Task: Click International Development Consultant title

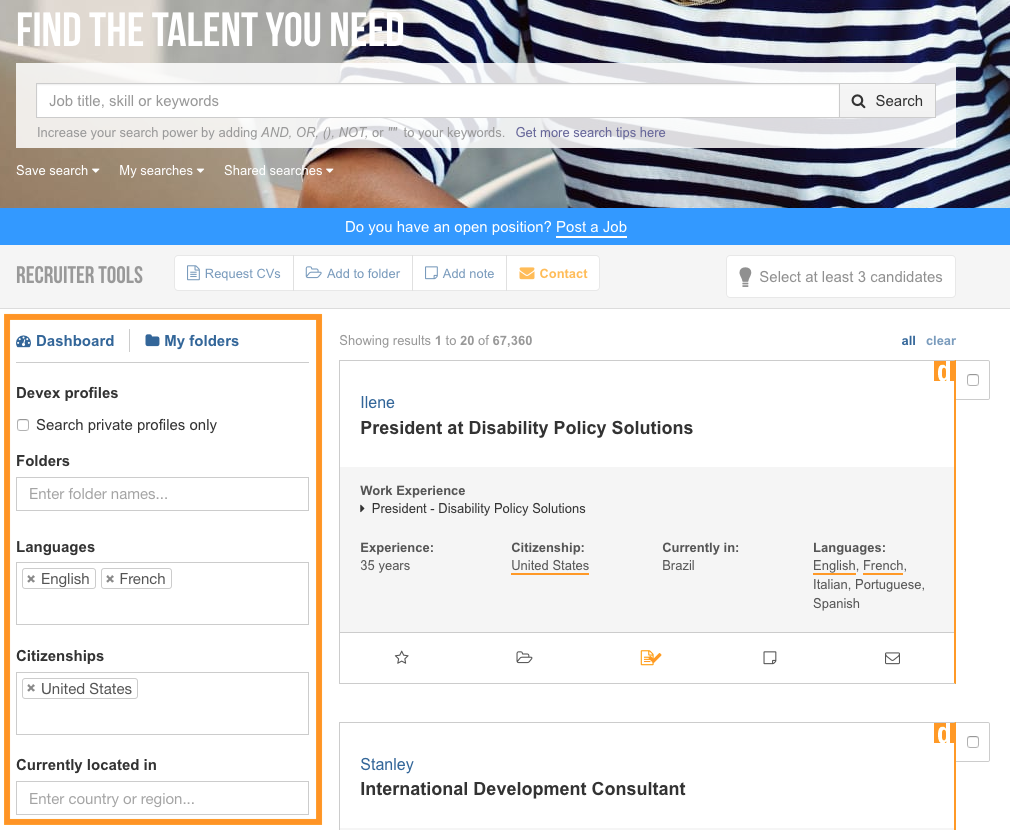Action: point(522,789)
